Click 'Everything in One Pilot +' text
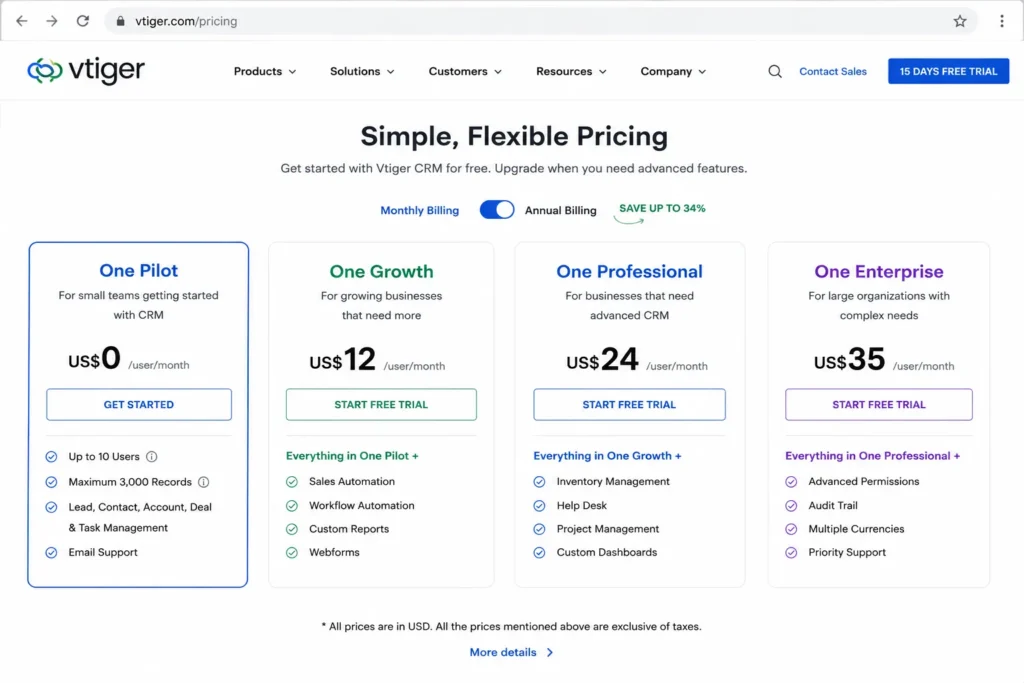This screenshot has width=1024, height=683. pyautogui.click(x=352, y=456)
